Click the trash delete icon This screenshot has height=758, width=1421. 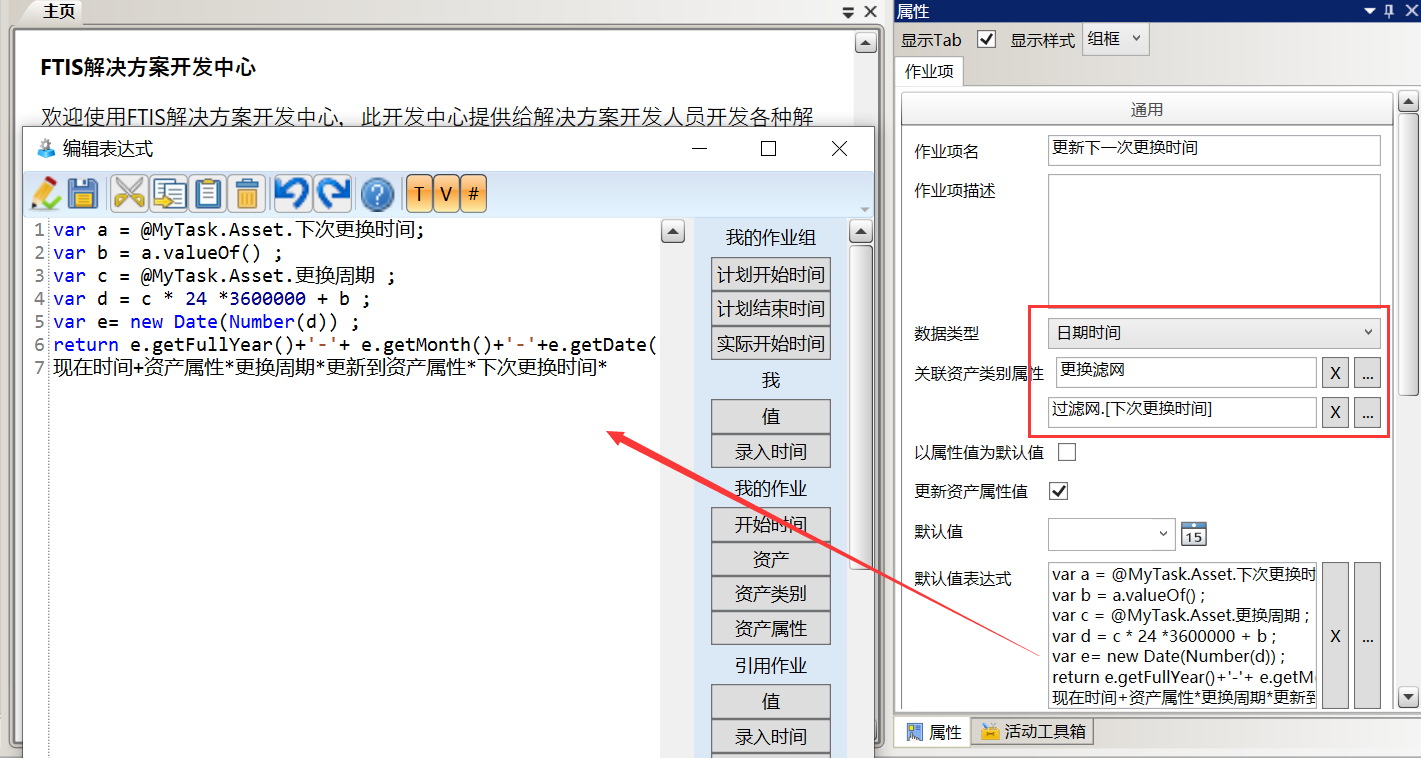click(x=247, y=193)
